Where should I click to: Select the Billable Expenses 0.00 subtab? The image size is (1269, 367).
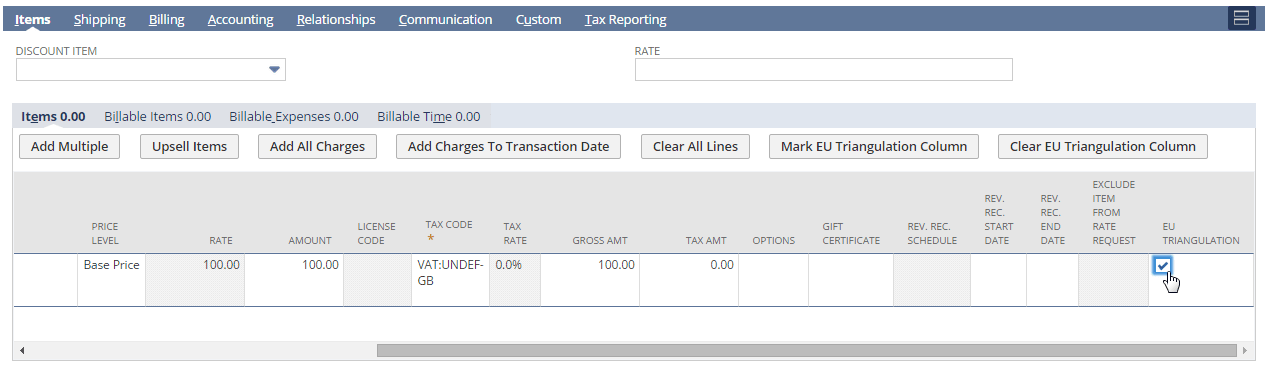(293, 116)
